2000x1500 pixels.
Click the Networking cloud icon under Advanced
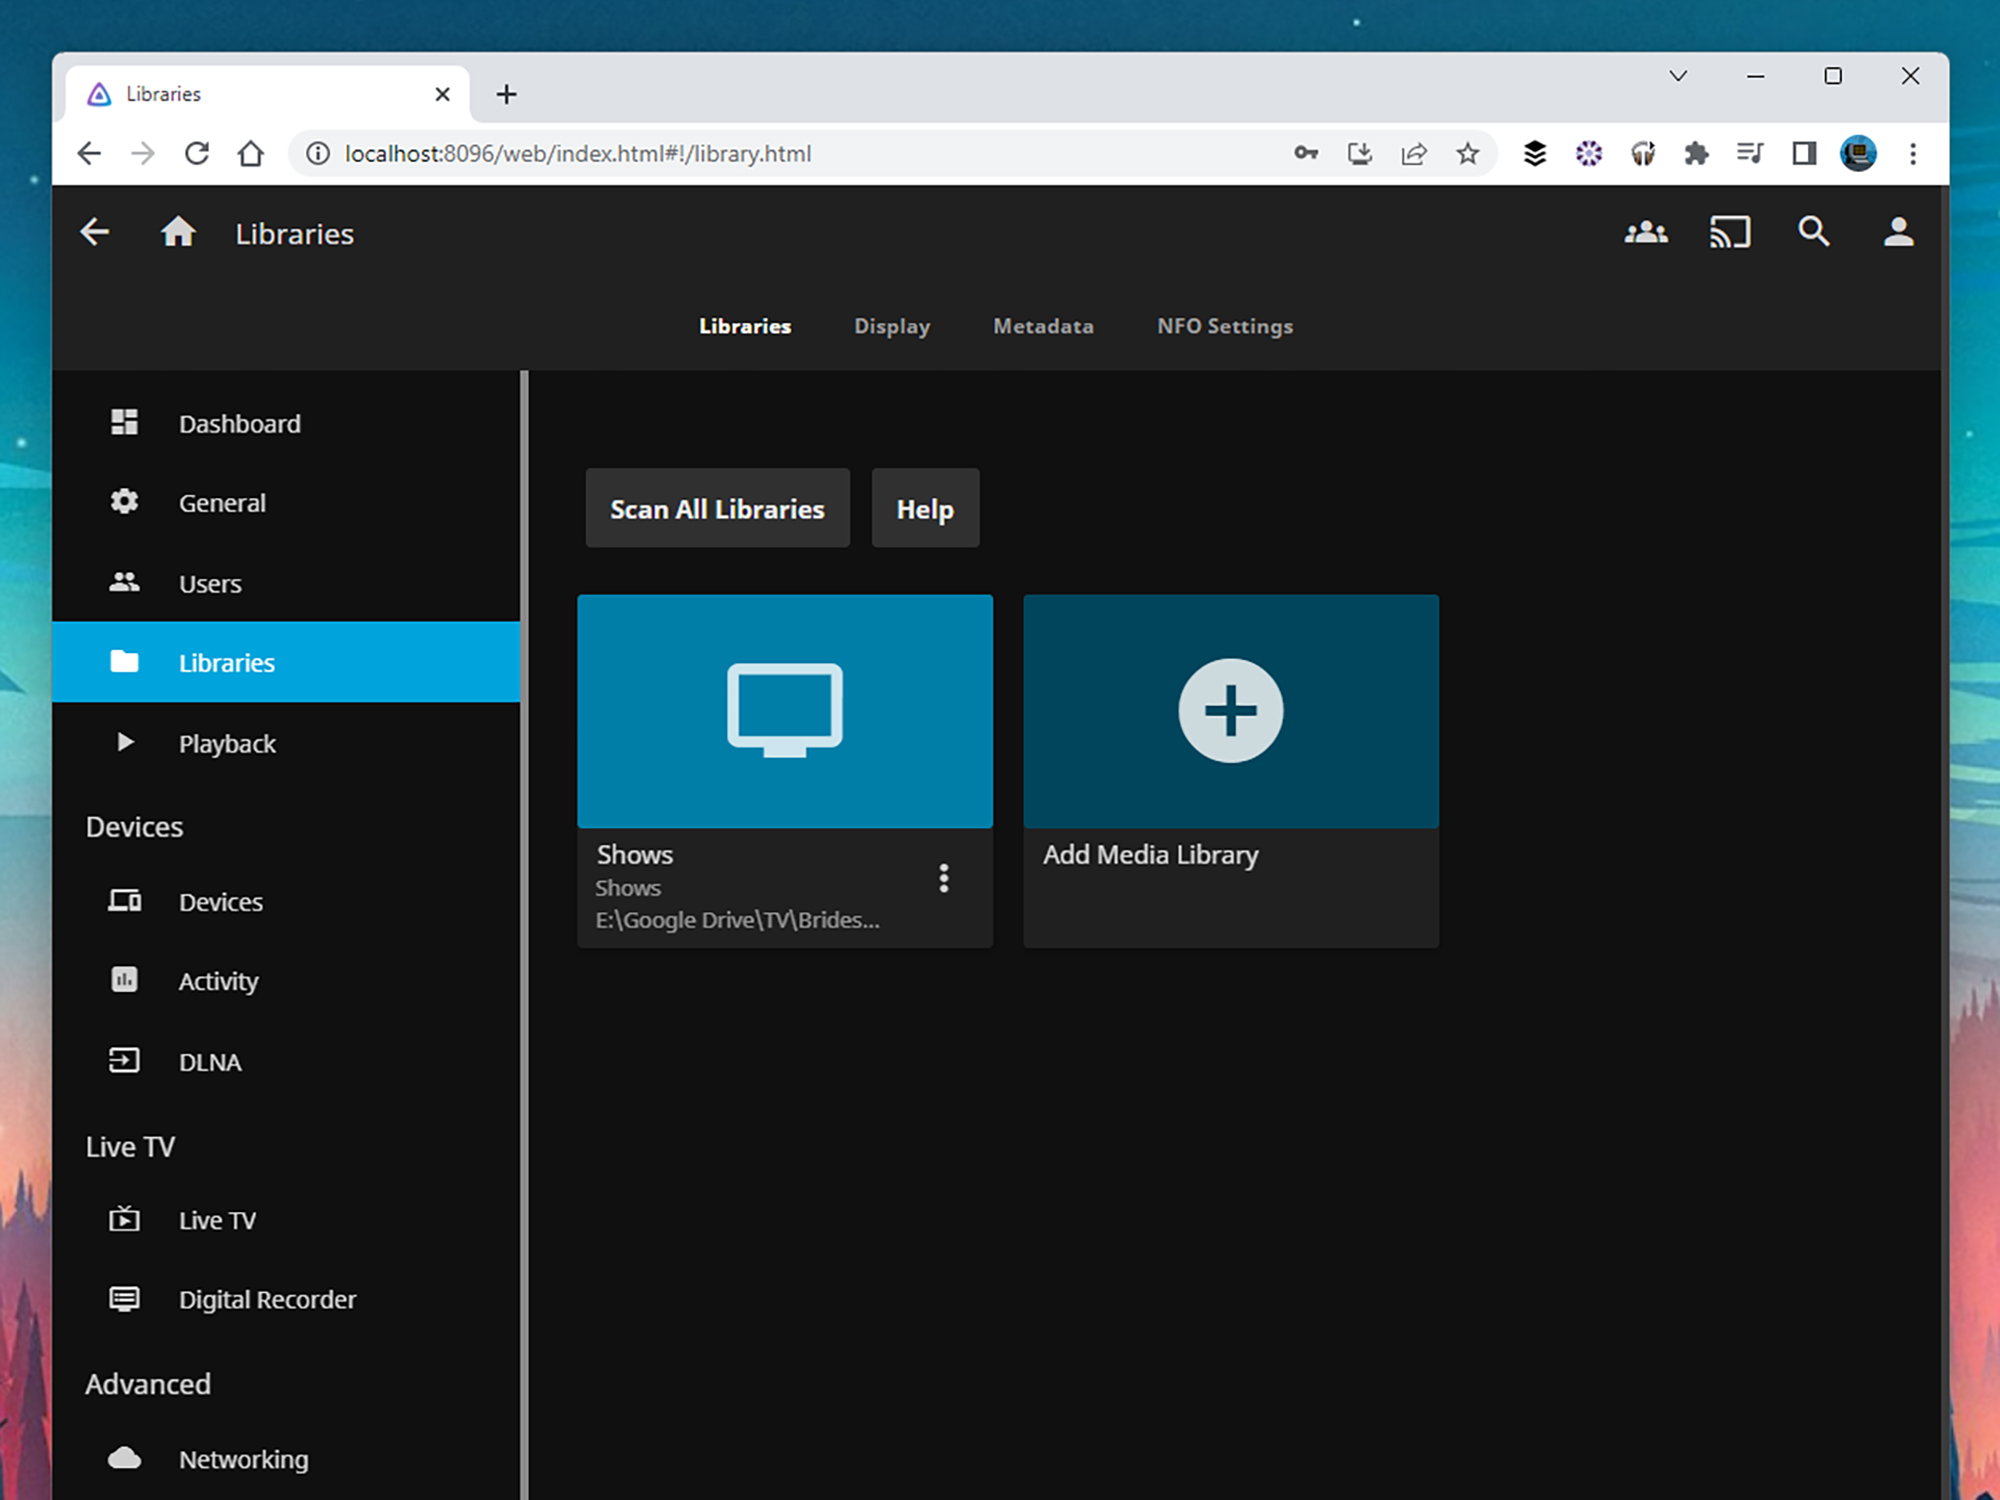coord(124,1458)
